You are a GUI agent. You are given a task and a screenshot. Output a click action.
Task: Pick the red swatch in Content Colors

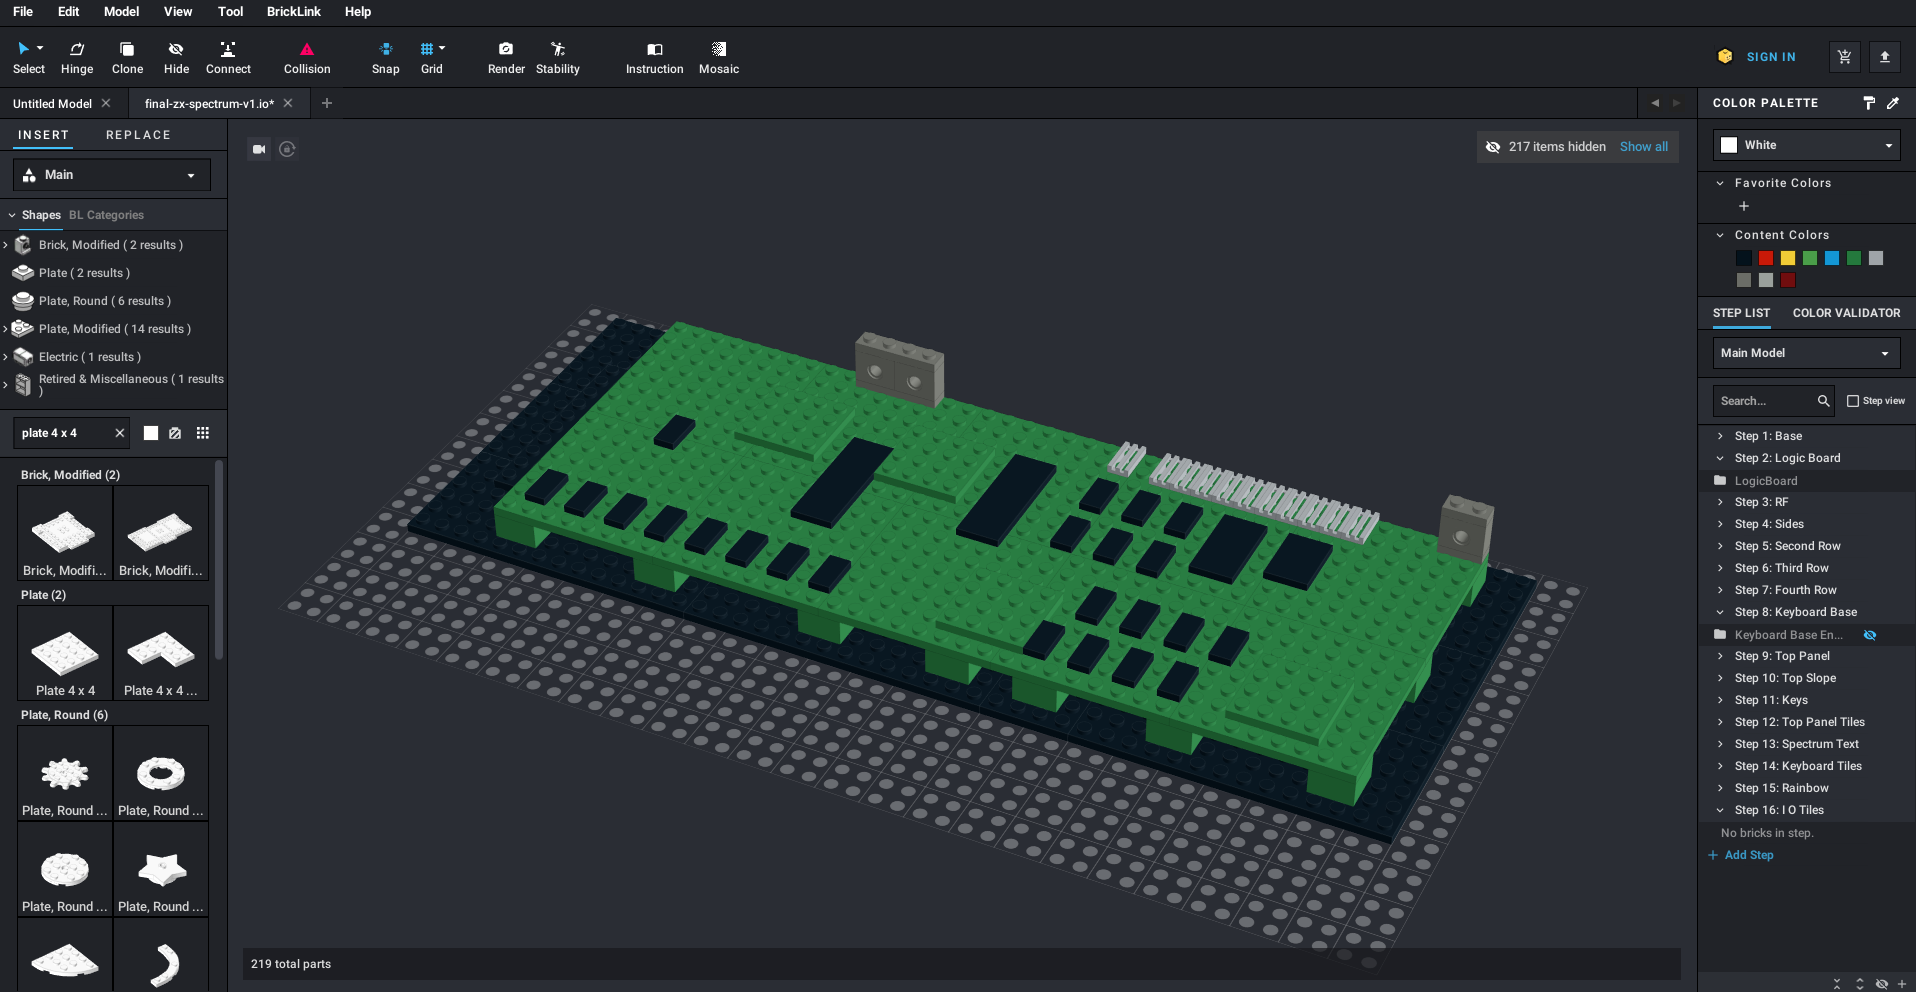pyautogui.click(x=1765, y=258)
